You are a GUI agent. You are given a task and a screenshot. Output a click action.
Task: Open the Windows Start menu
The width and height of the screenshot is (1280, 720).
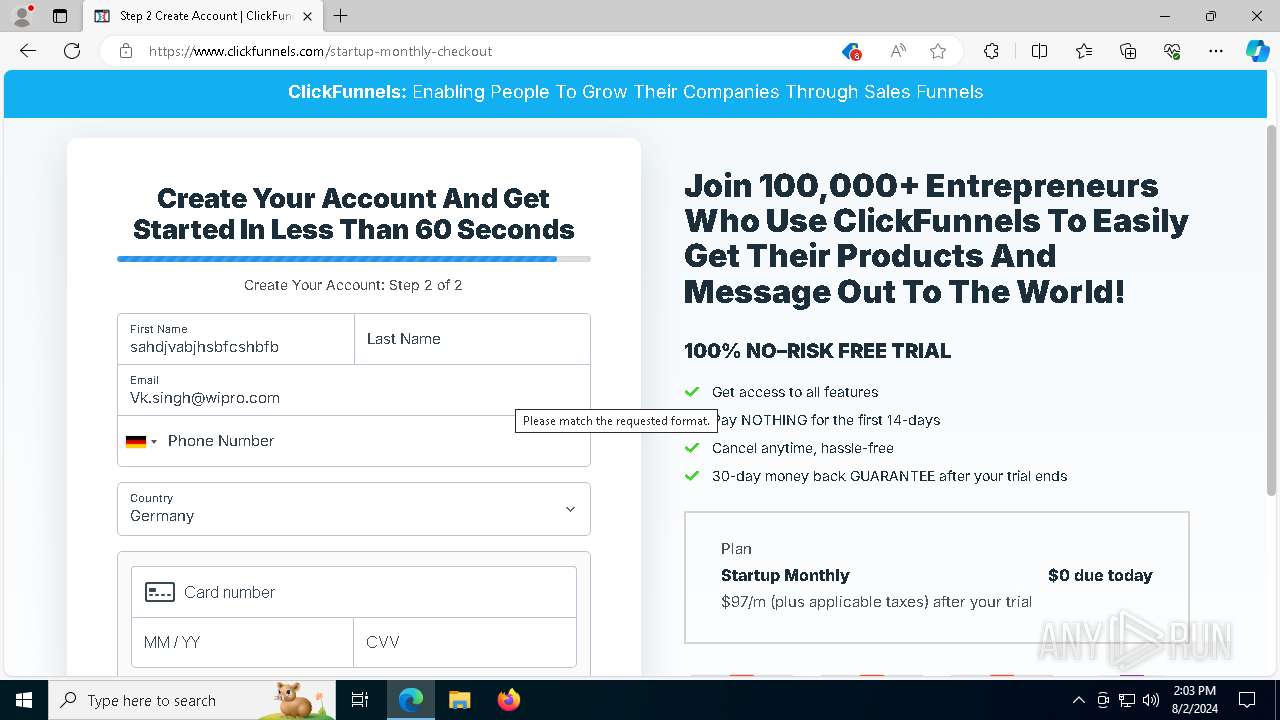[24, 700]
